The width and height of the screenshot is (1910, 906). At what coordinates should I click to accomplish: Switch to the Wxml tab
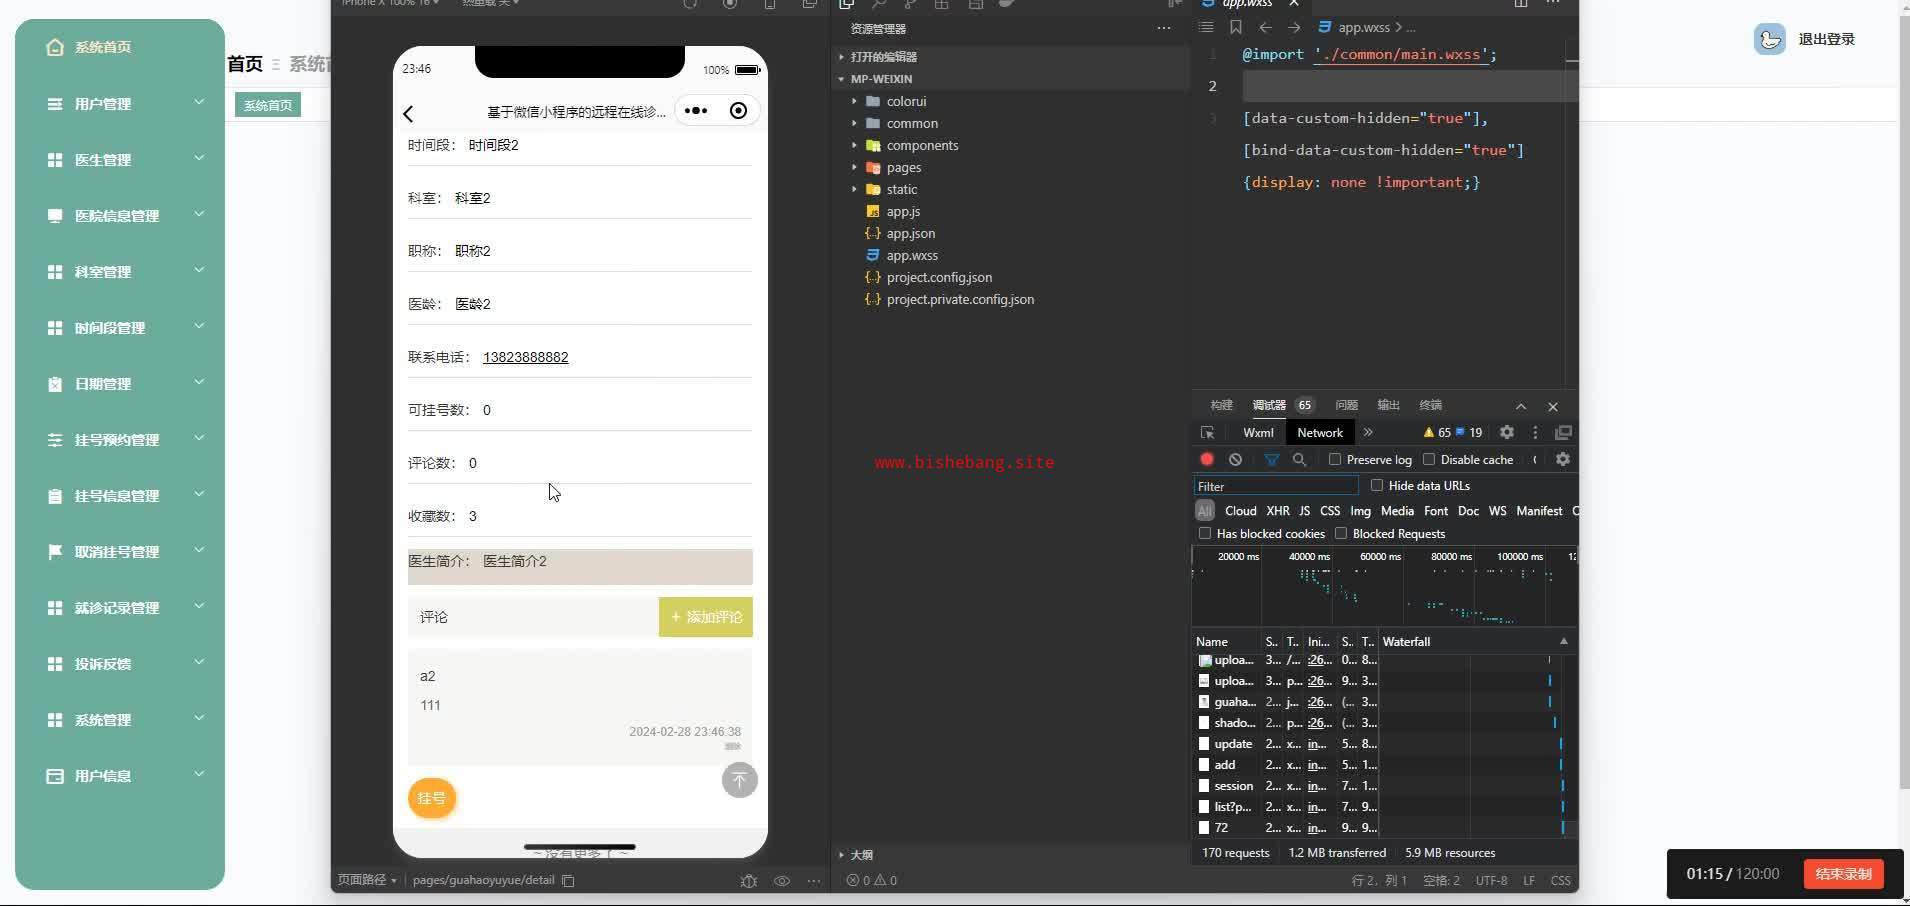click(1258, 433)
